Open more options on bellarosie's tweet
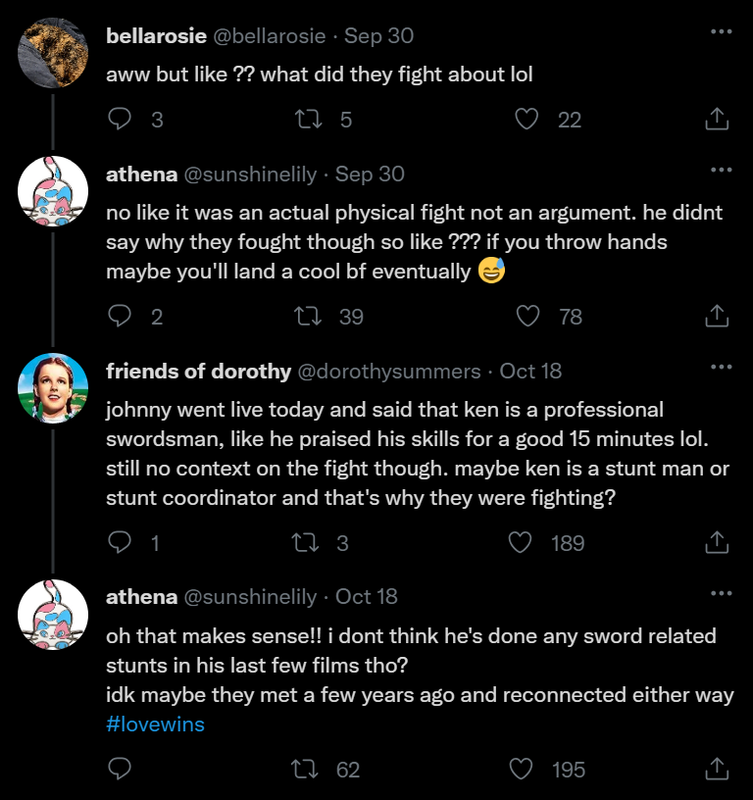Image resolution: width=753 pixels, height=800 pixels. [720, 32]
